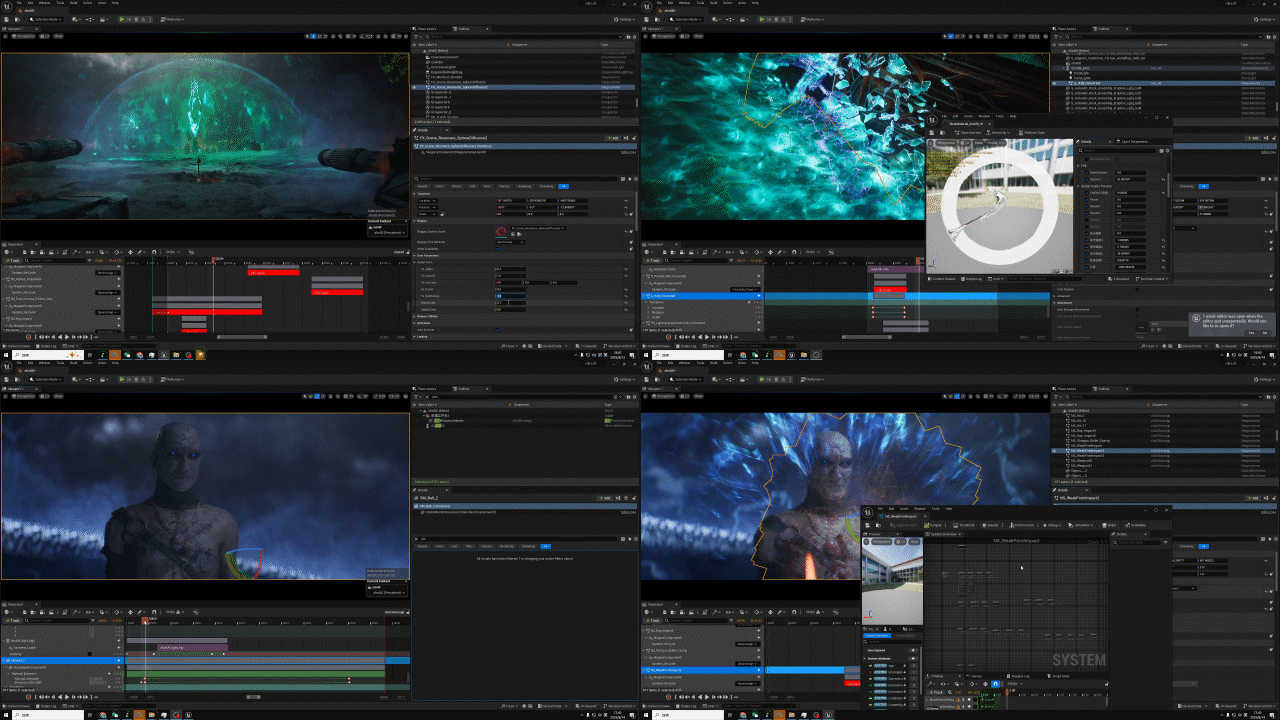The width and height of the screenshot is (1280, 720).
Task: Hit the green Play button in bottom-left editor
Action: click(x=122, y=379)
